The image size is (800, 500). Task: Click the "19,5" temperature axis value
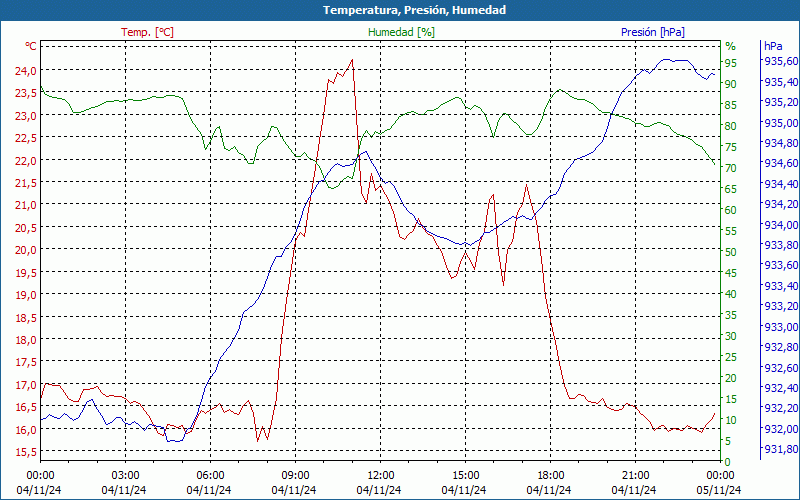click(x=26, y=272)
